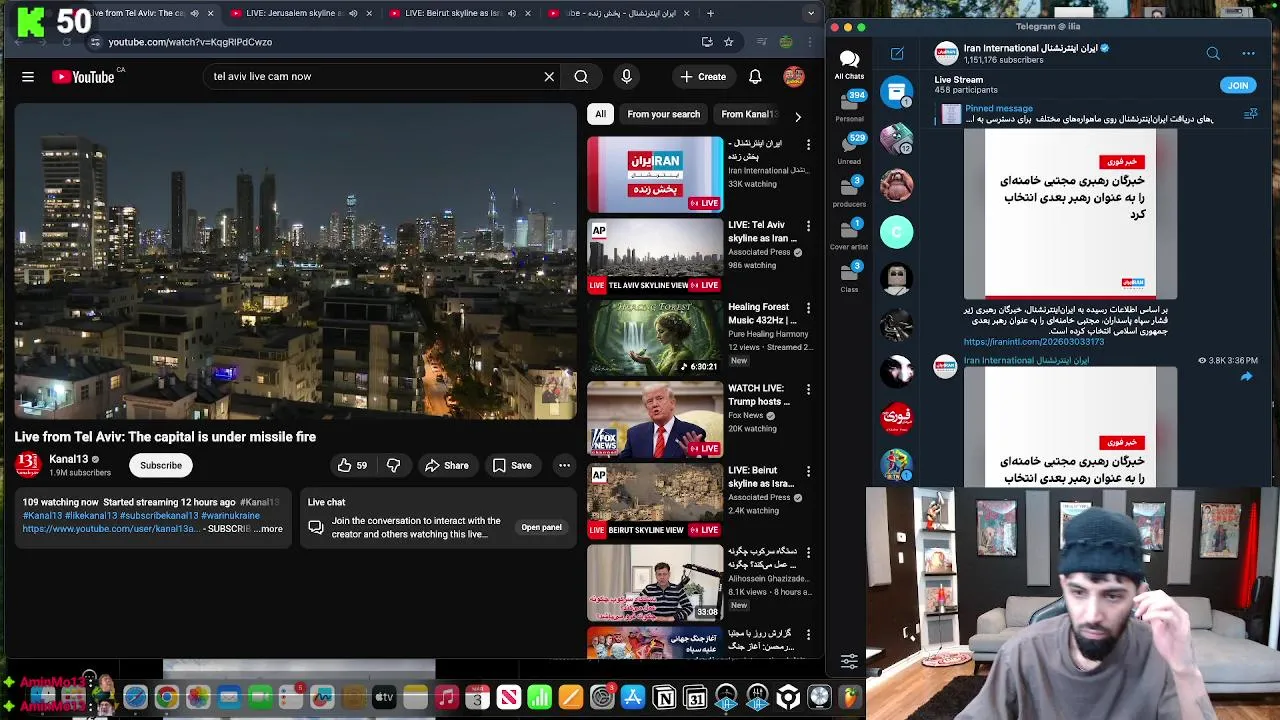The width and height of the screenshot is (1280, 720).
Task: Mute the Jerusalem skyline tab audio
Action: [x=352, y=13]
